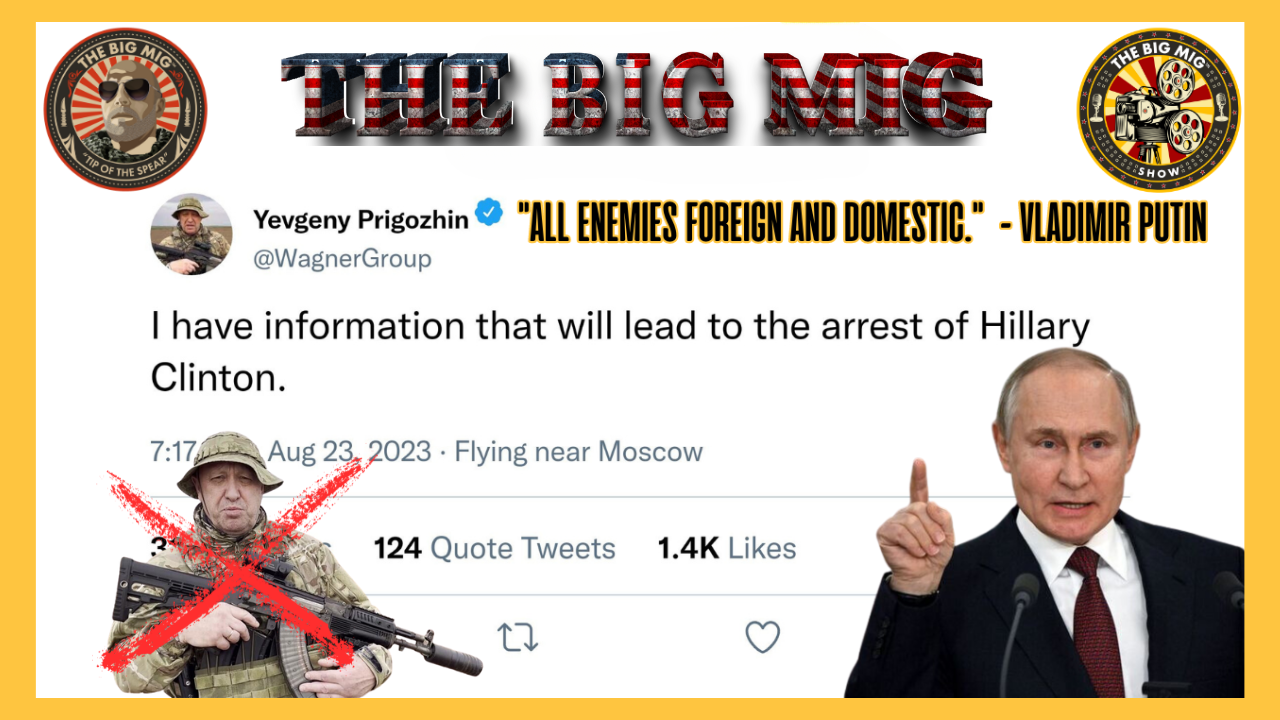View the 1.4K Likes list
The height and width of the screenshot is (720, 1280).
click(726, 548)
